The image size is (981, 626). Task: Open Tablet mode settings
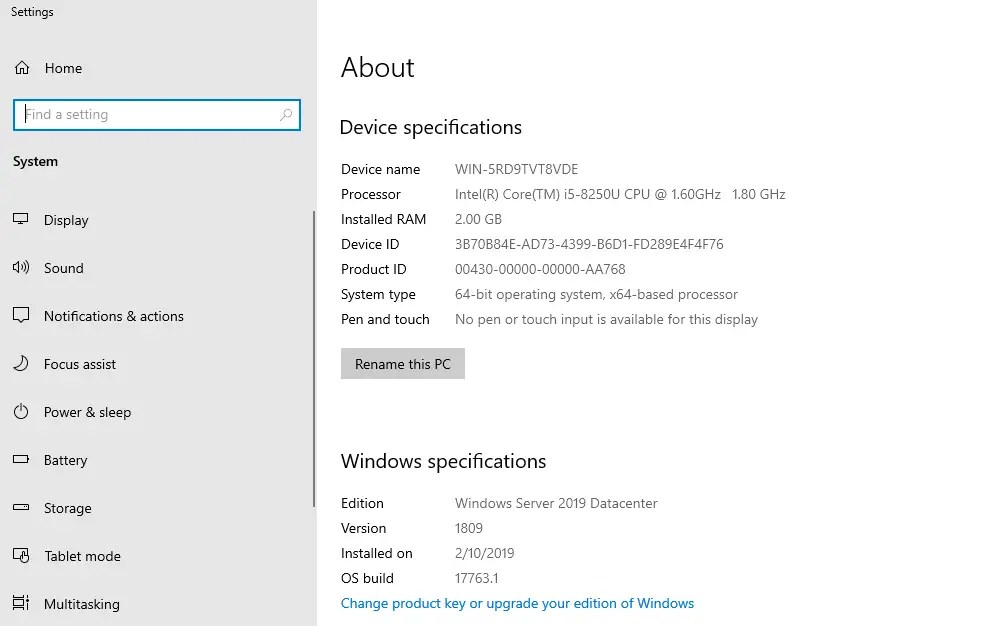pos(22,556)
